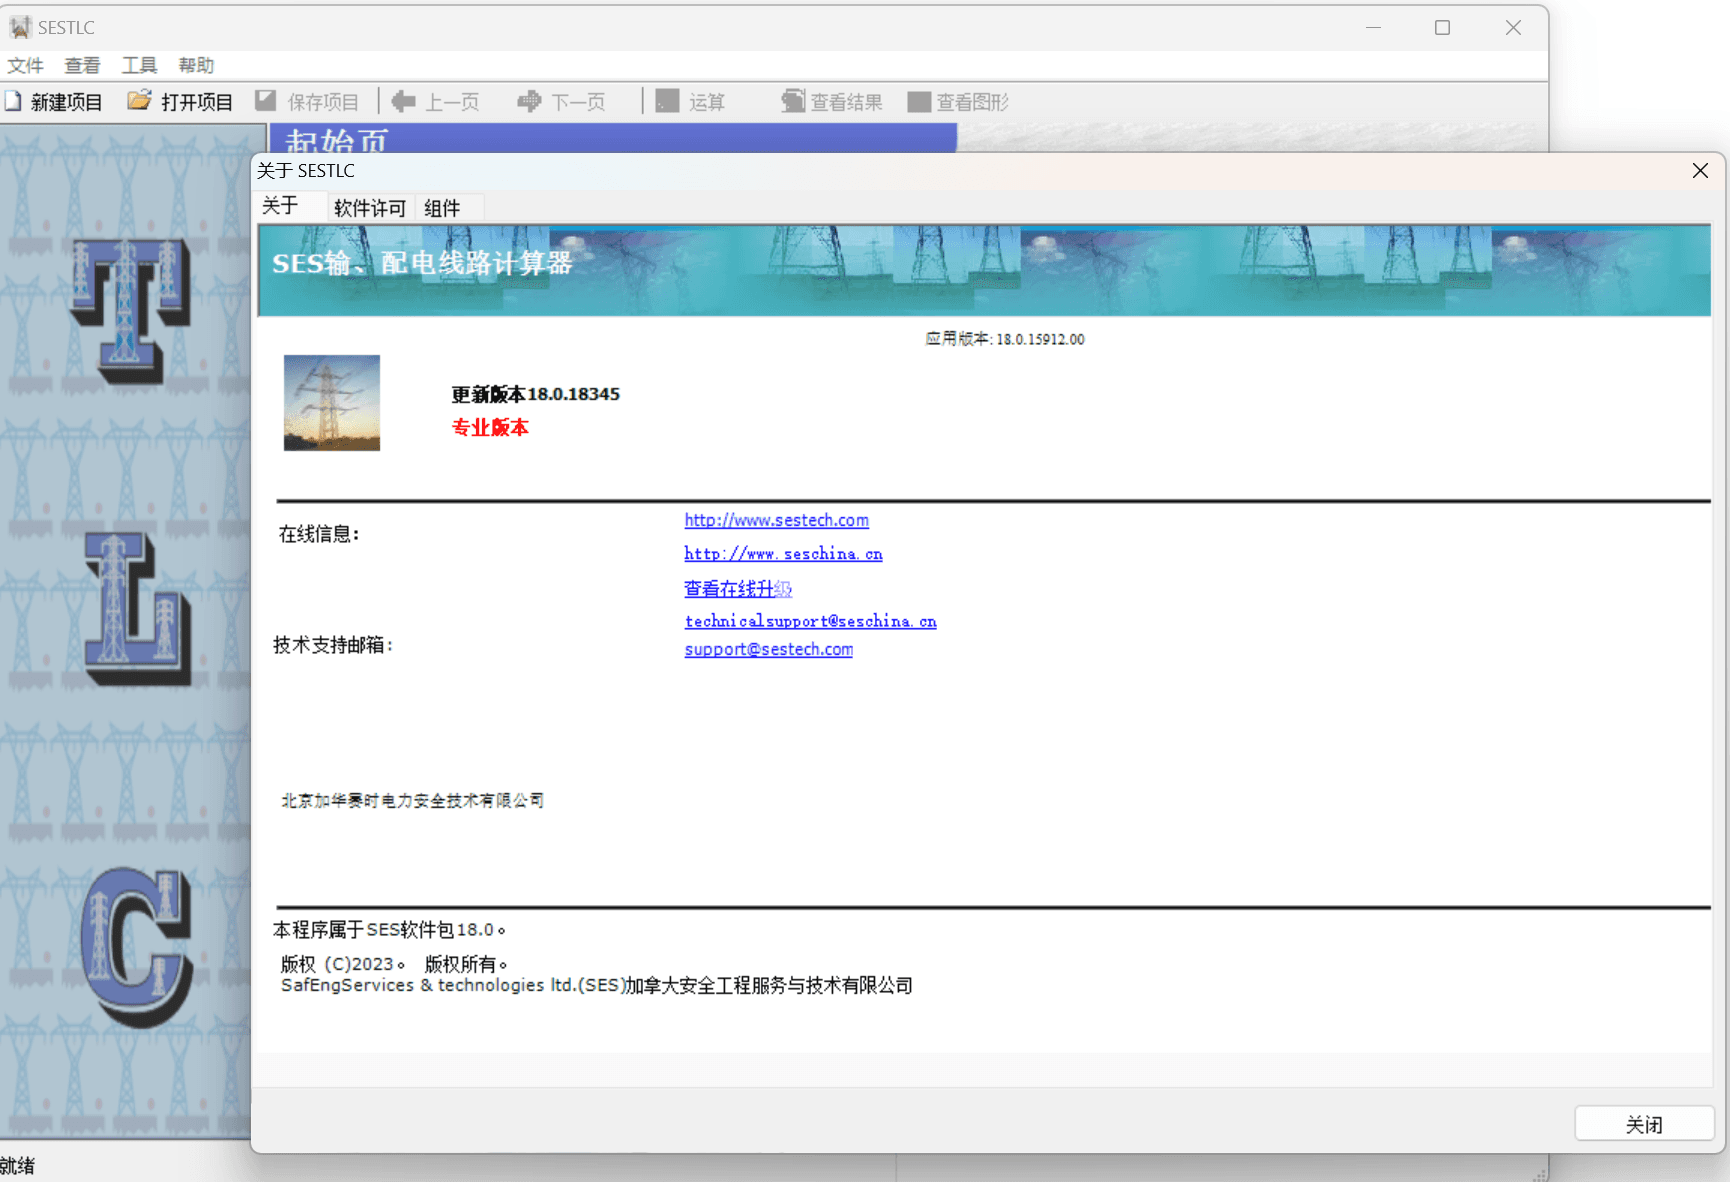1730x1182 pixels.
Task: Minimize the SESTLC main window
Action: coord(1373,27)
